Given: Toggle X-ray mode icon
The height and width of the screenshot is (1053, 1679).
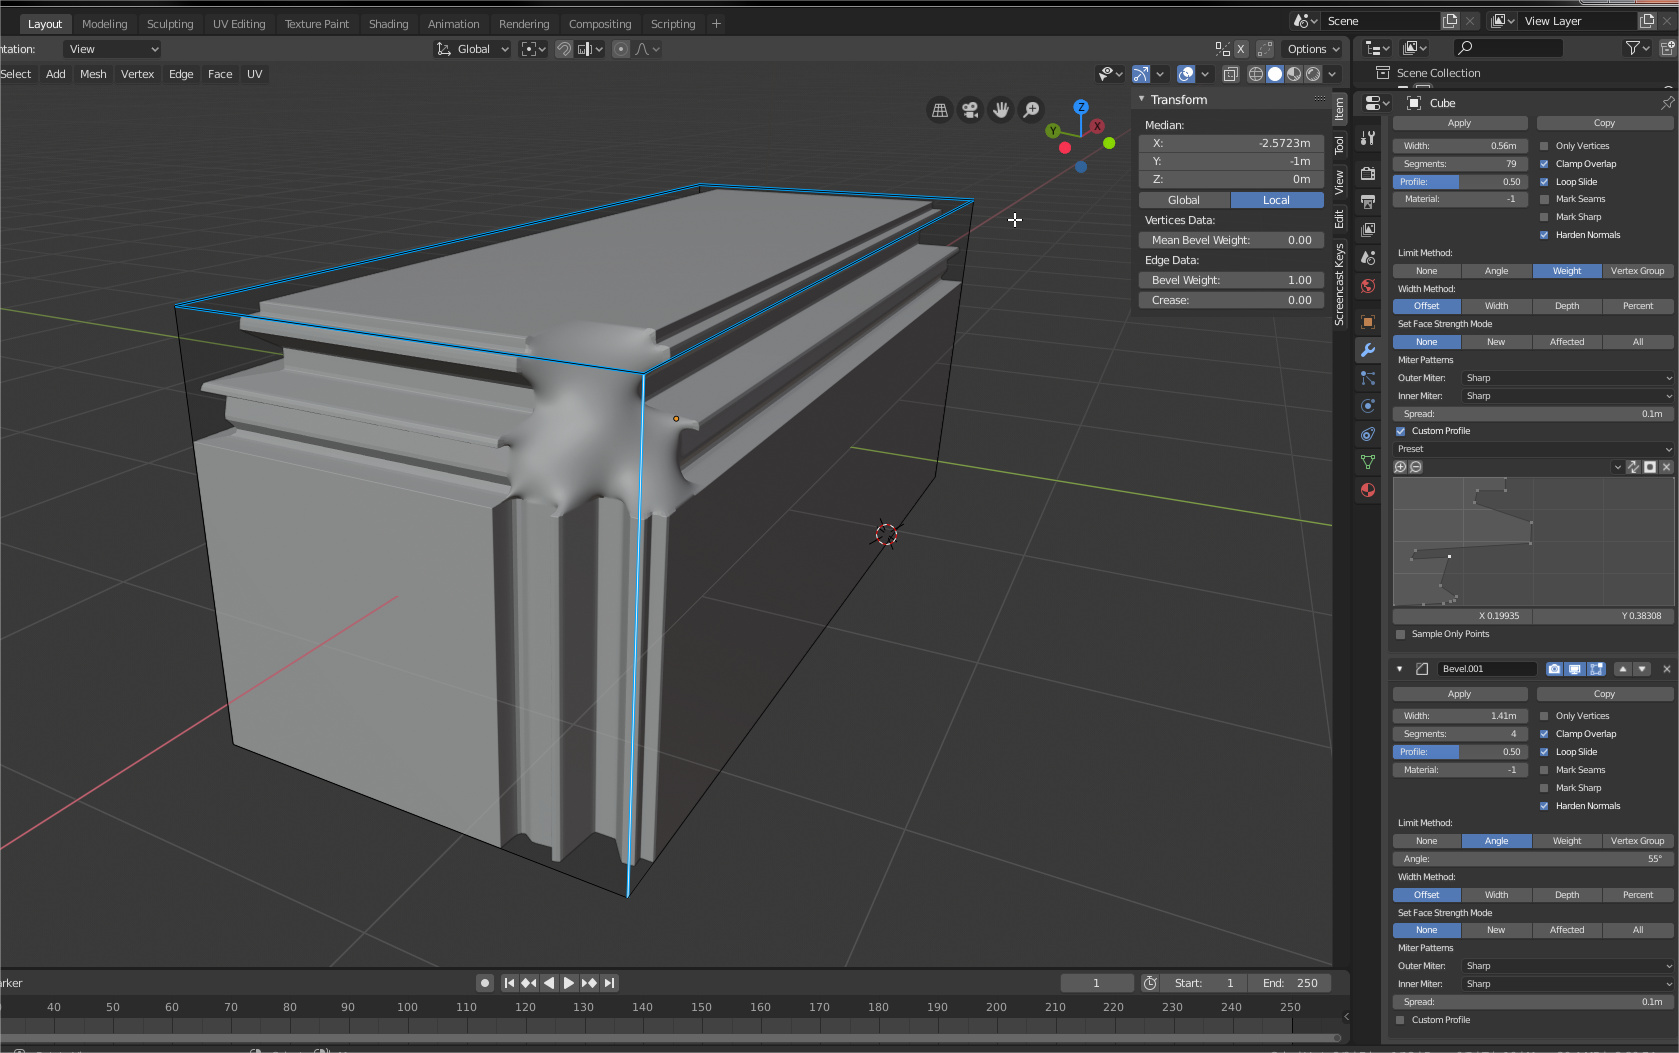Looking at the screenshot, I should (x=1231, y=74).
